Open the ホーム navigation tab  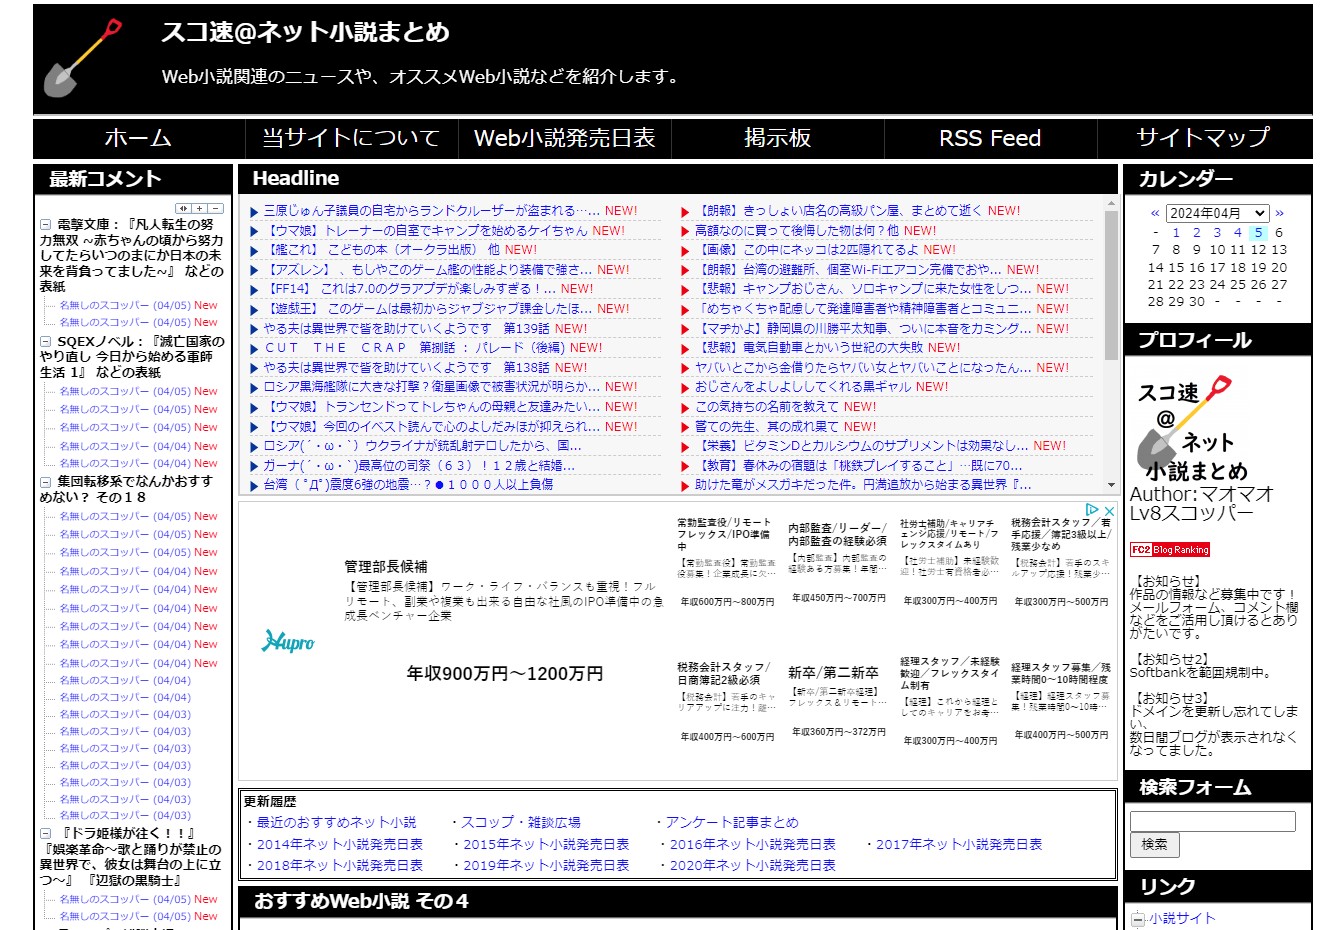tap(138, 138)
